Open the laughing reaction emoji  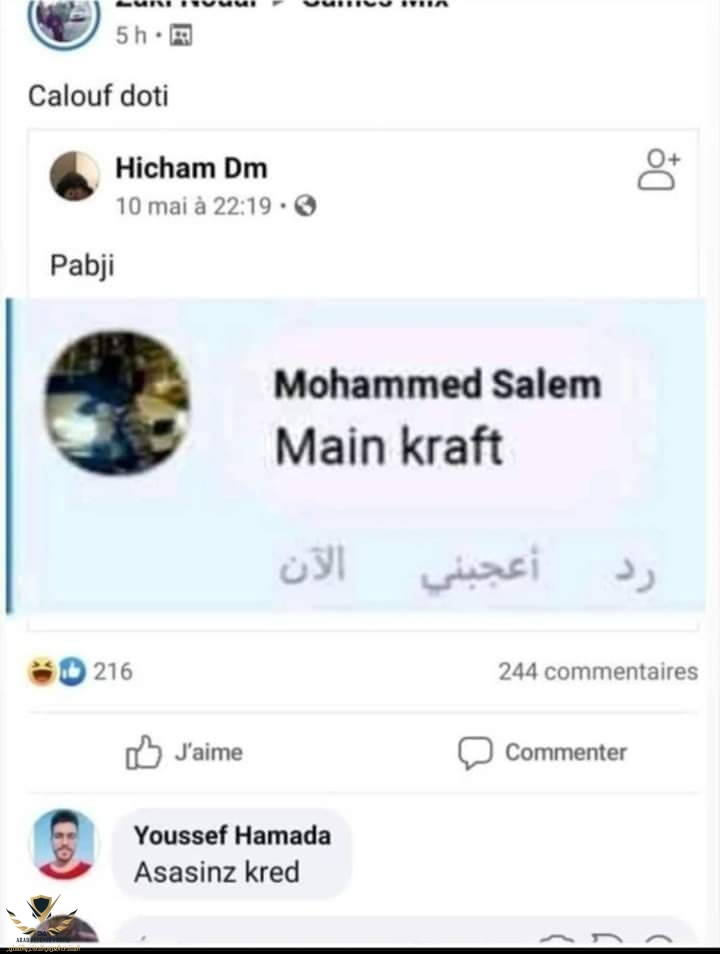click(42, 672)
